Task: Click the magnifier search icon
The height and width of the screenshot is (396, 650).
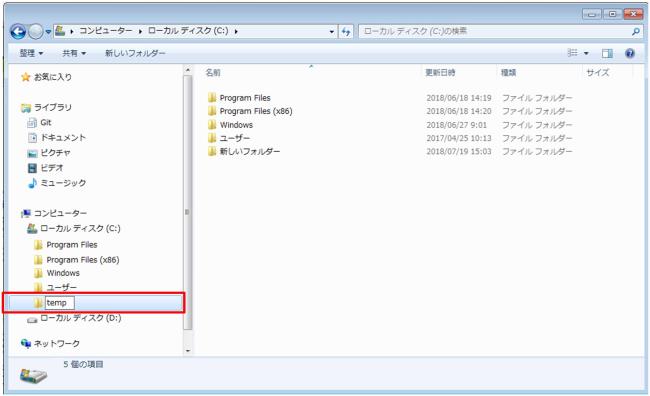Action: (635, 32)
